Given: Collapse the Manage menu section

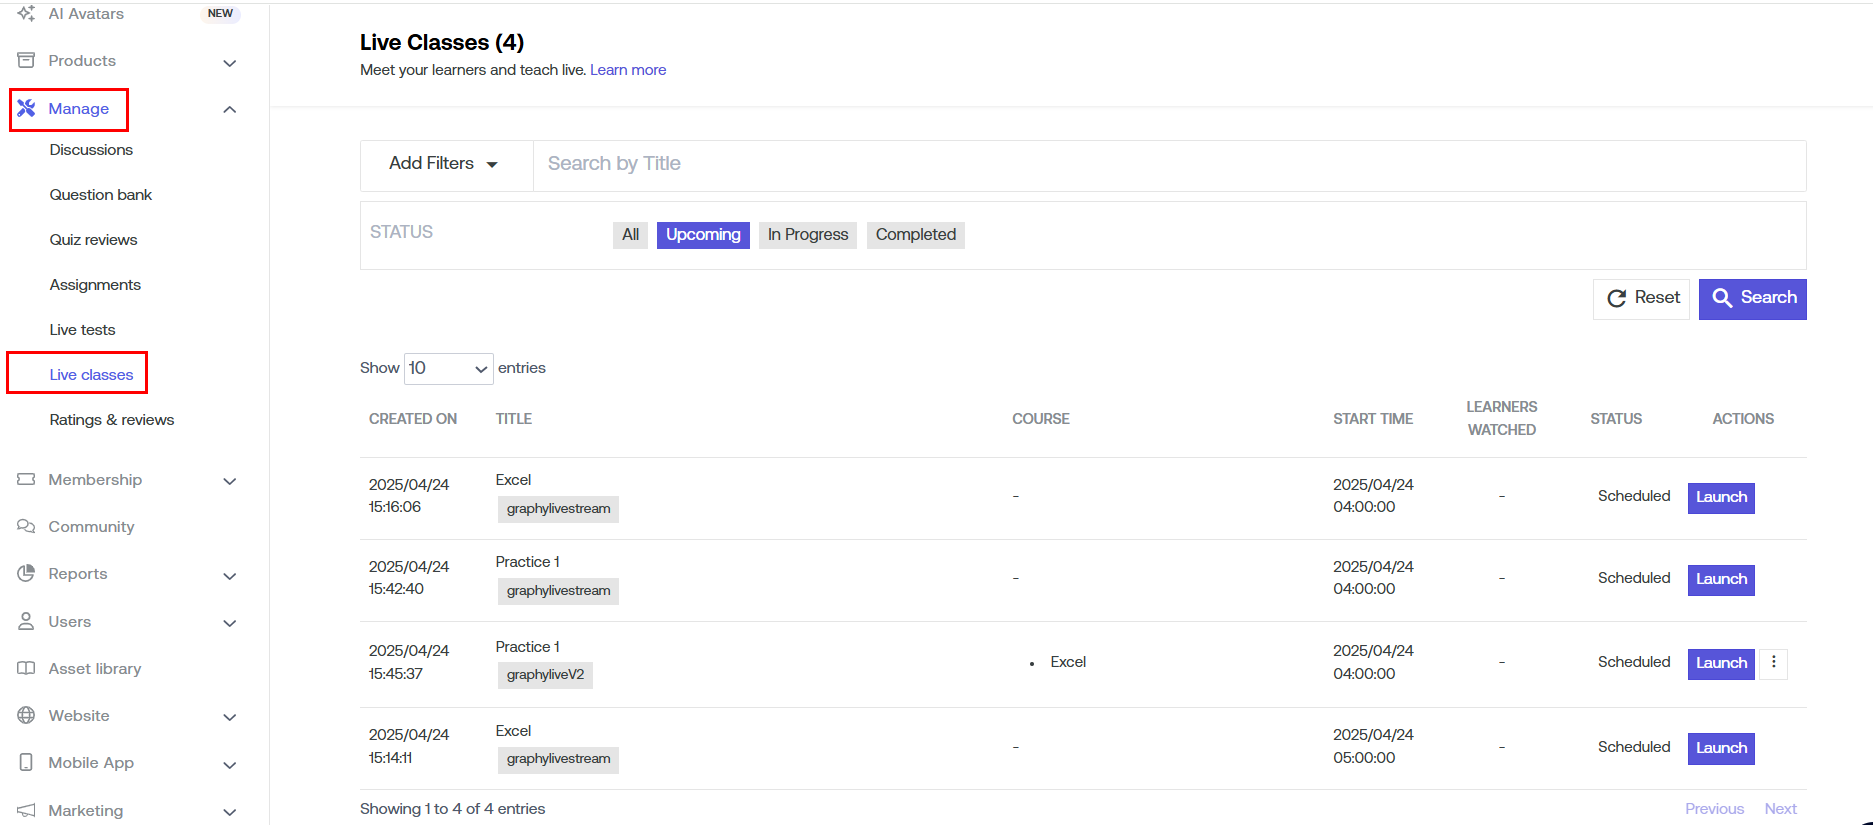Looking at the screenshot, I should [229, 109].
